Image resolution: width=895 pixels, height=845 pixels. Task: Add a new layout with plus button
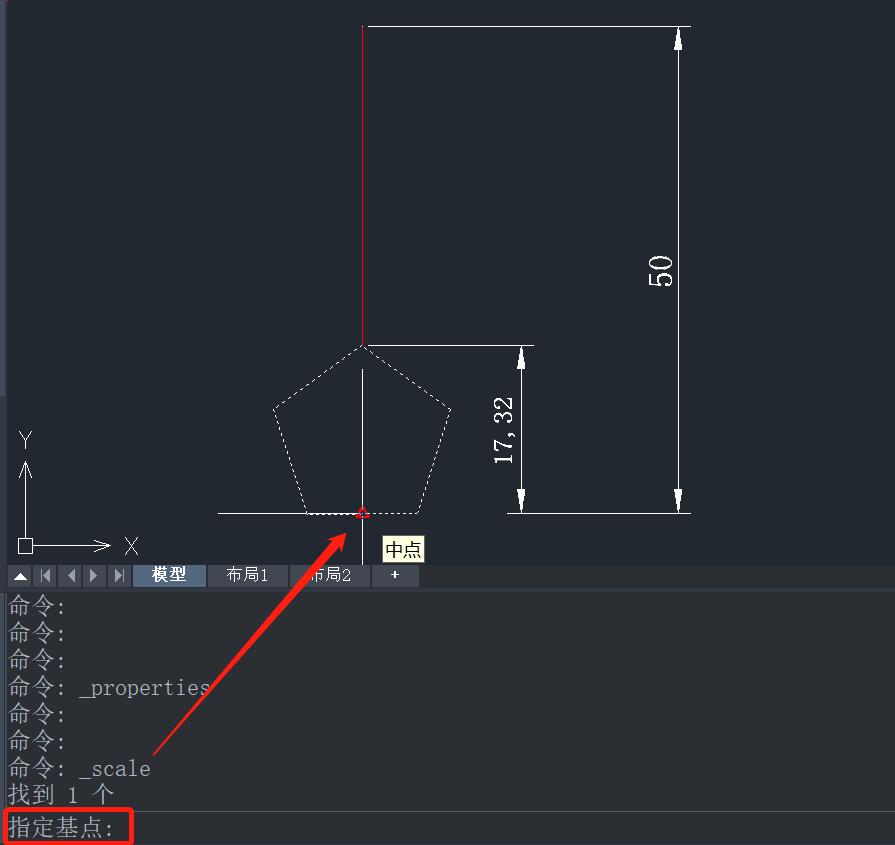tap(395, 576)
